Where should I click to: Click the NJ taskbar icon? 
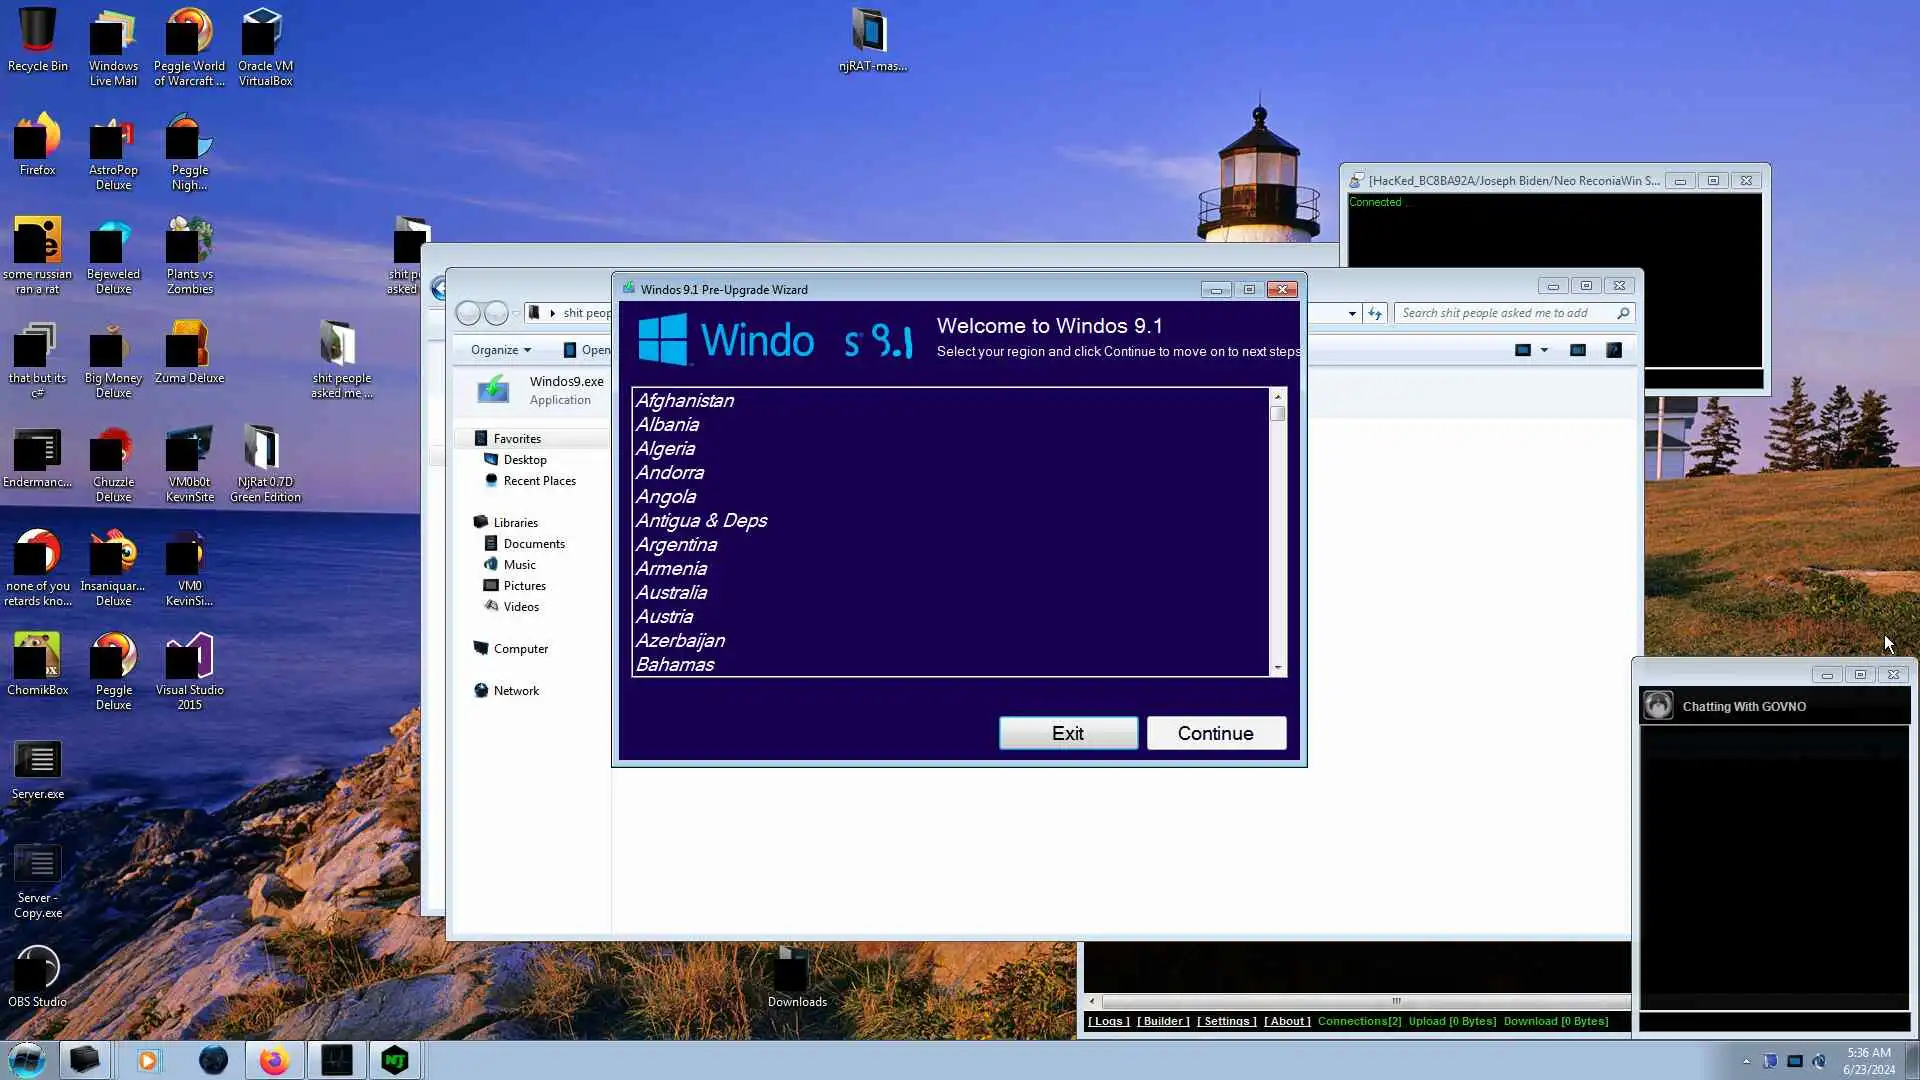395,1060
